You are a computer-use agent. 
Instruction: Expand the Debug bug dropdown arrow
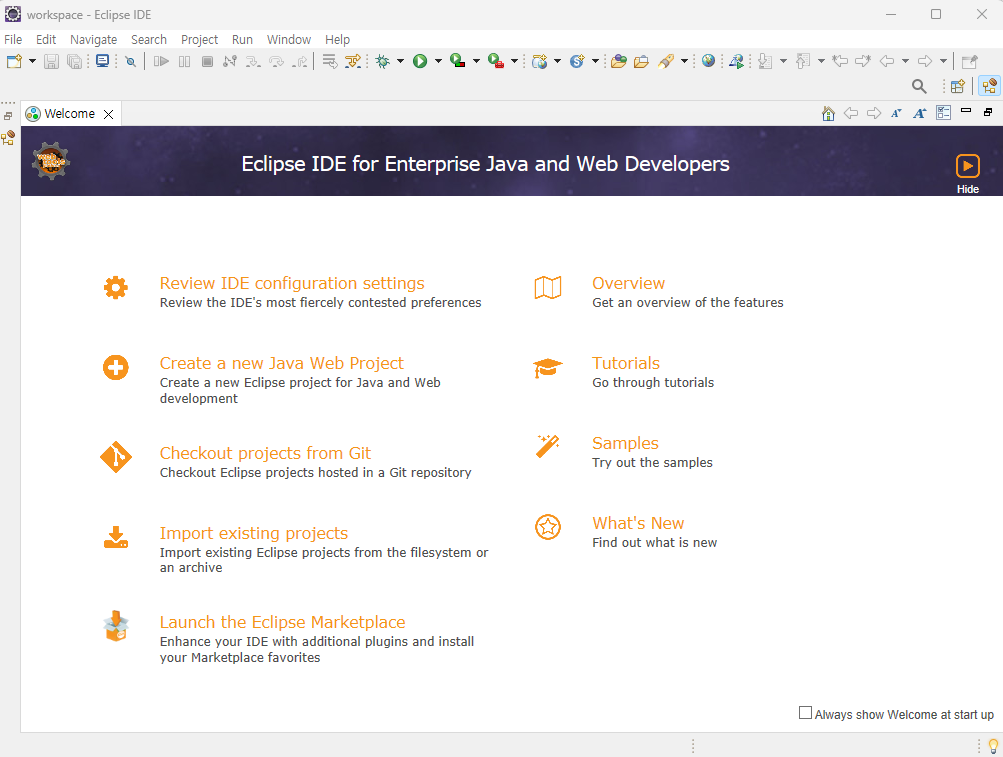400,61
